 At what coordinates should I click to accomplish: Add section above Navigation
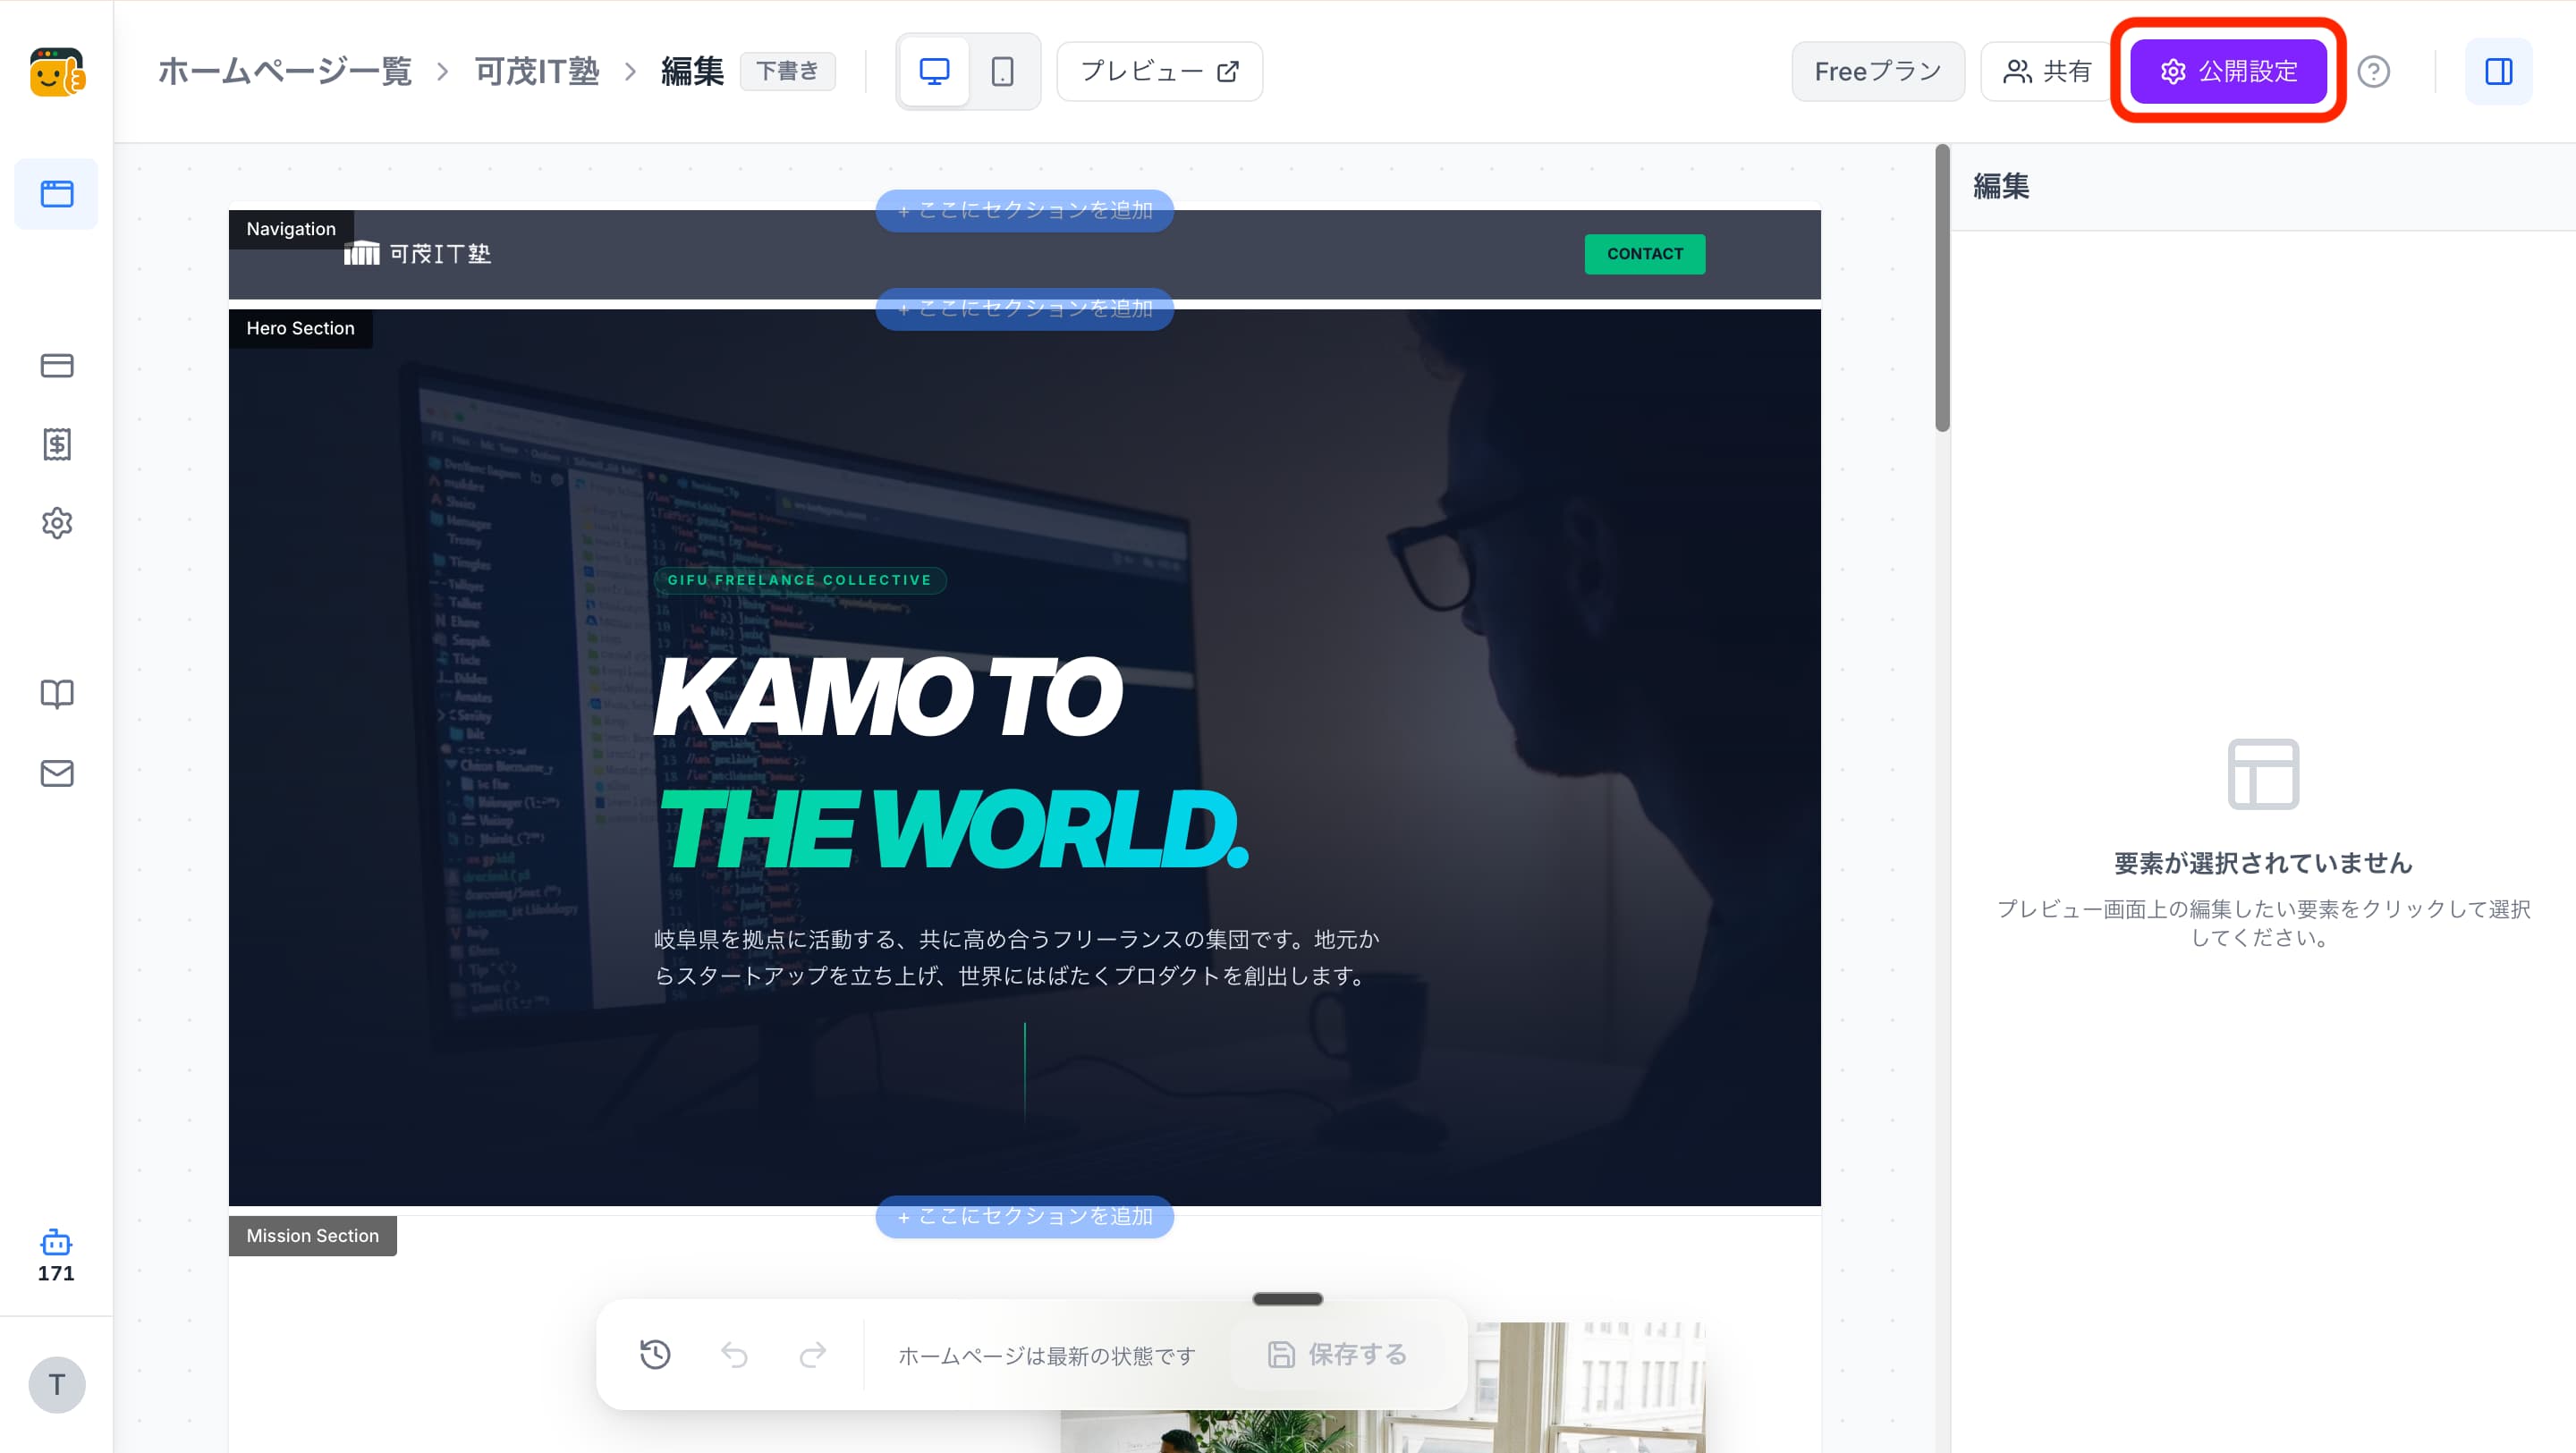pos(1024,210)
